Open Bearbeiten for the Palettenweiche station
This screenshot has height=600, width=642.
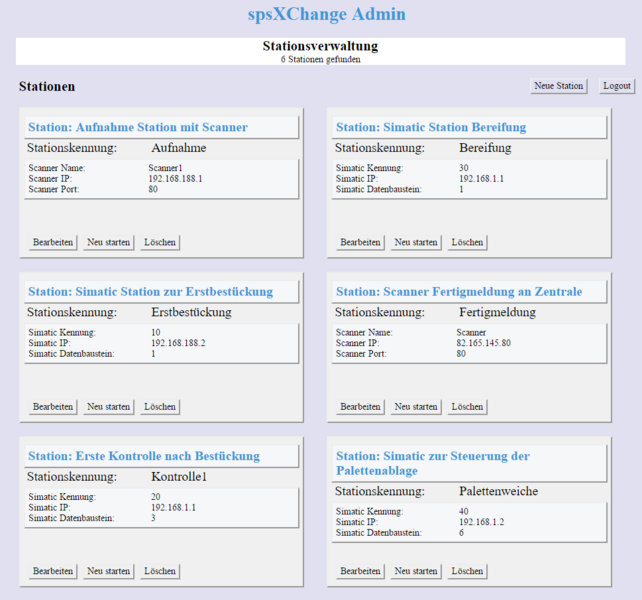361,571
